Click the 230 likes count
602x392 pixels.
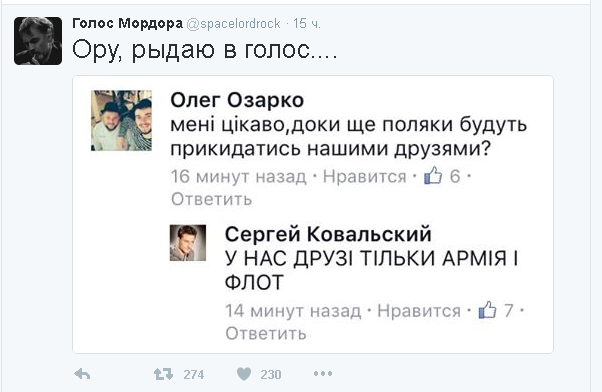click(x=271, y=374)
